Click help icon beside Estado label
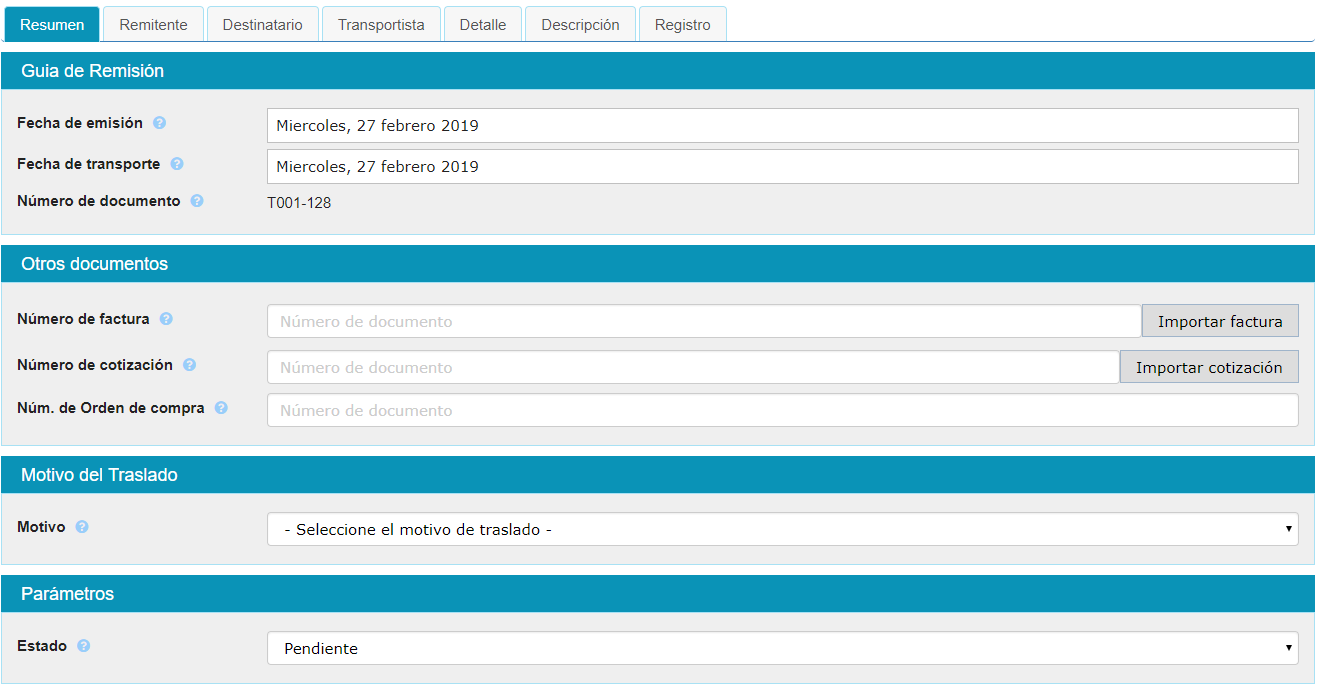The image size is (1319, 687). [84, 646]
